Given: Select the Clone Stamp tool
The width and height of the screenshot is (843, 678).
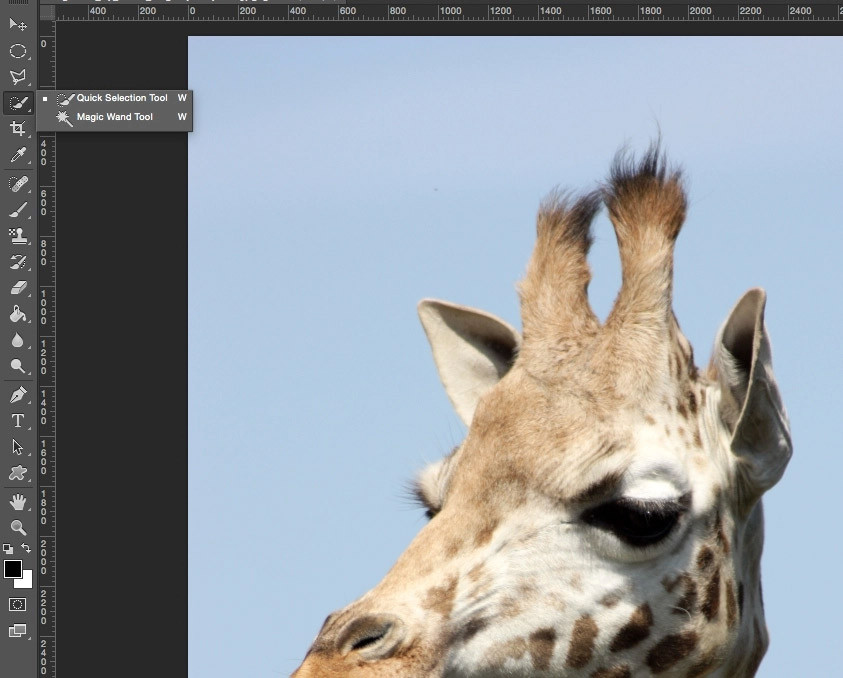Looking at the screenshot, I should click(17, 236).
